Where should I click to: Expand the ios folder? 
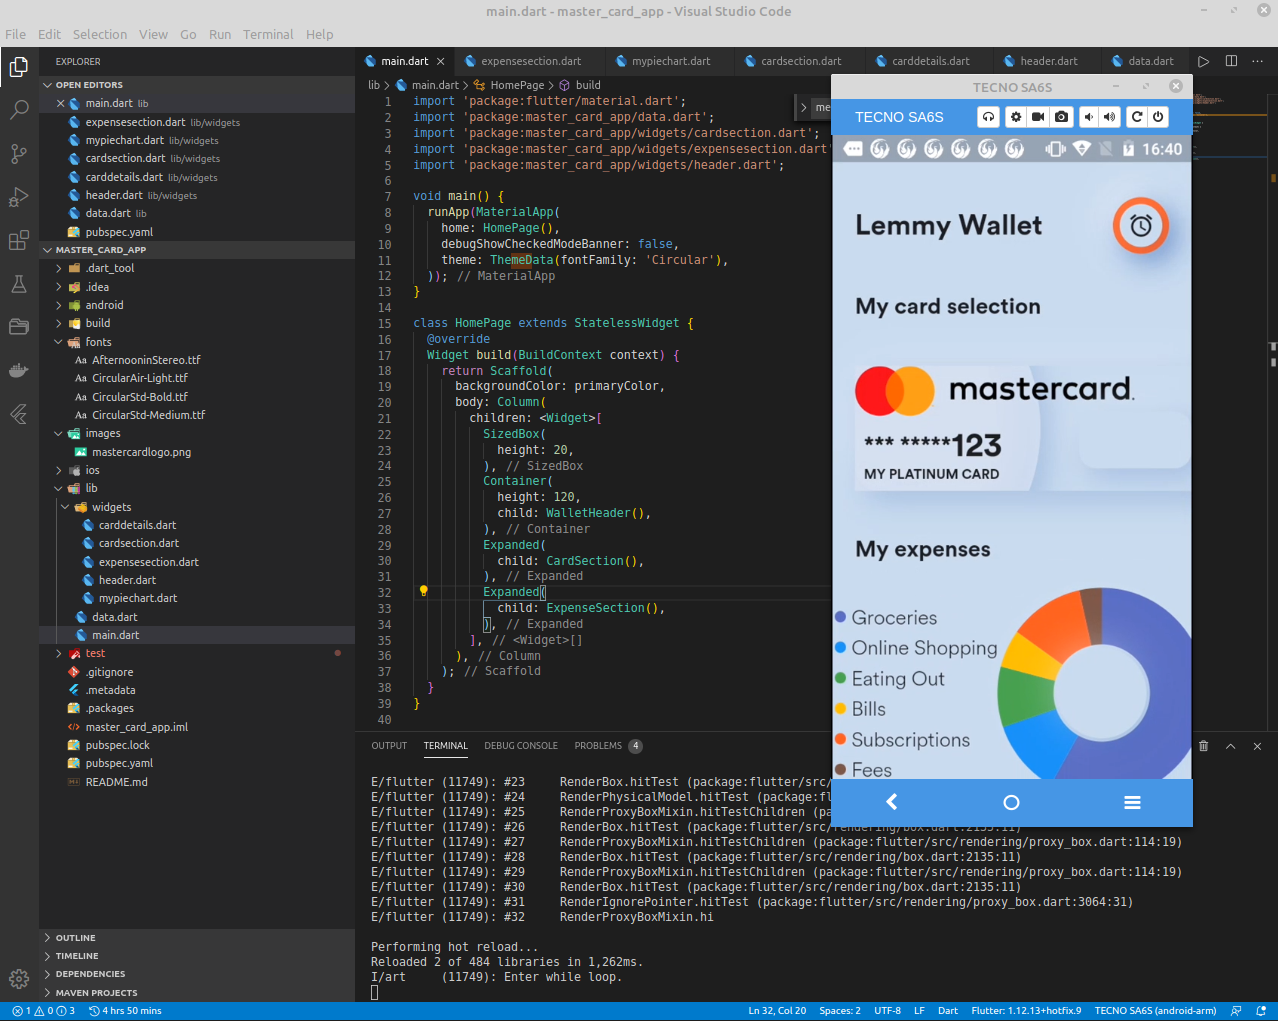point(197,470)
